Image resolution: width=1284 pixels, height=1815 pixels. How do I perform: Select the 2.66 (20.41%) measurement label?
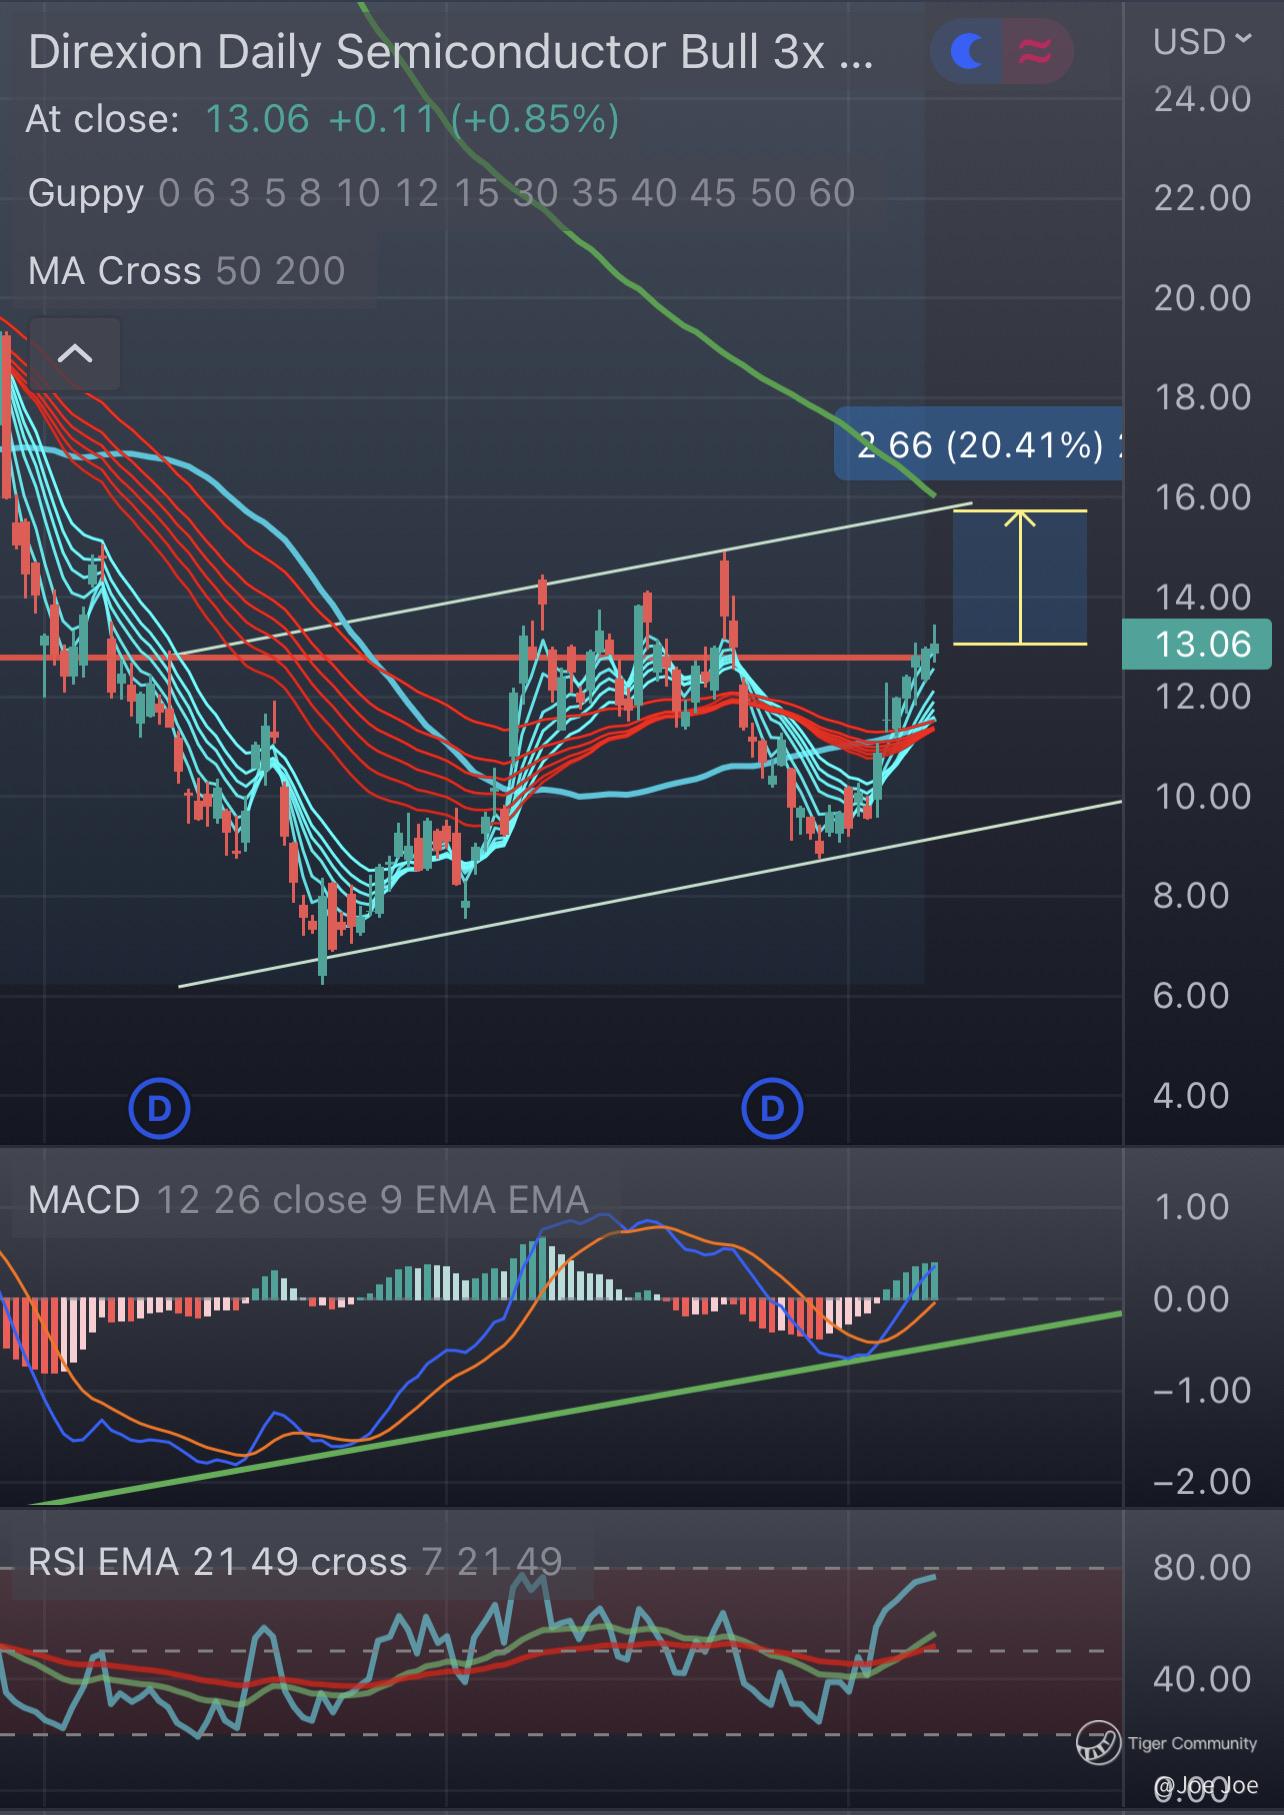click(979, 444)
